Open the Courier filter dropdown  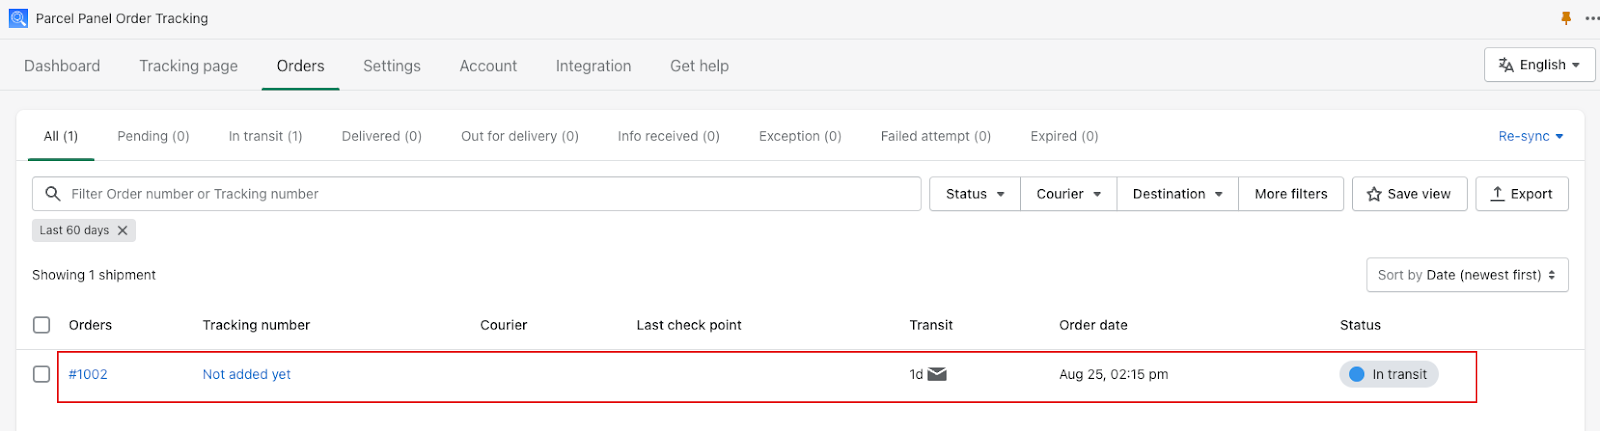[x=1069, y=194]
